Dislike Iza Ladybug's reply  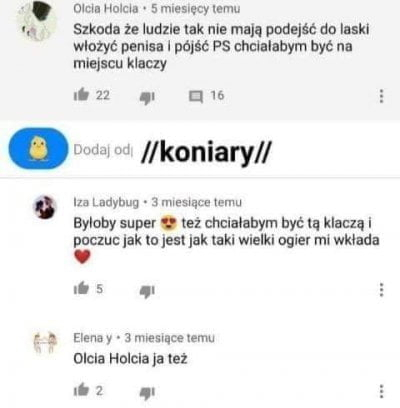tap(147, 291)
